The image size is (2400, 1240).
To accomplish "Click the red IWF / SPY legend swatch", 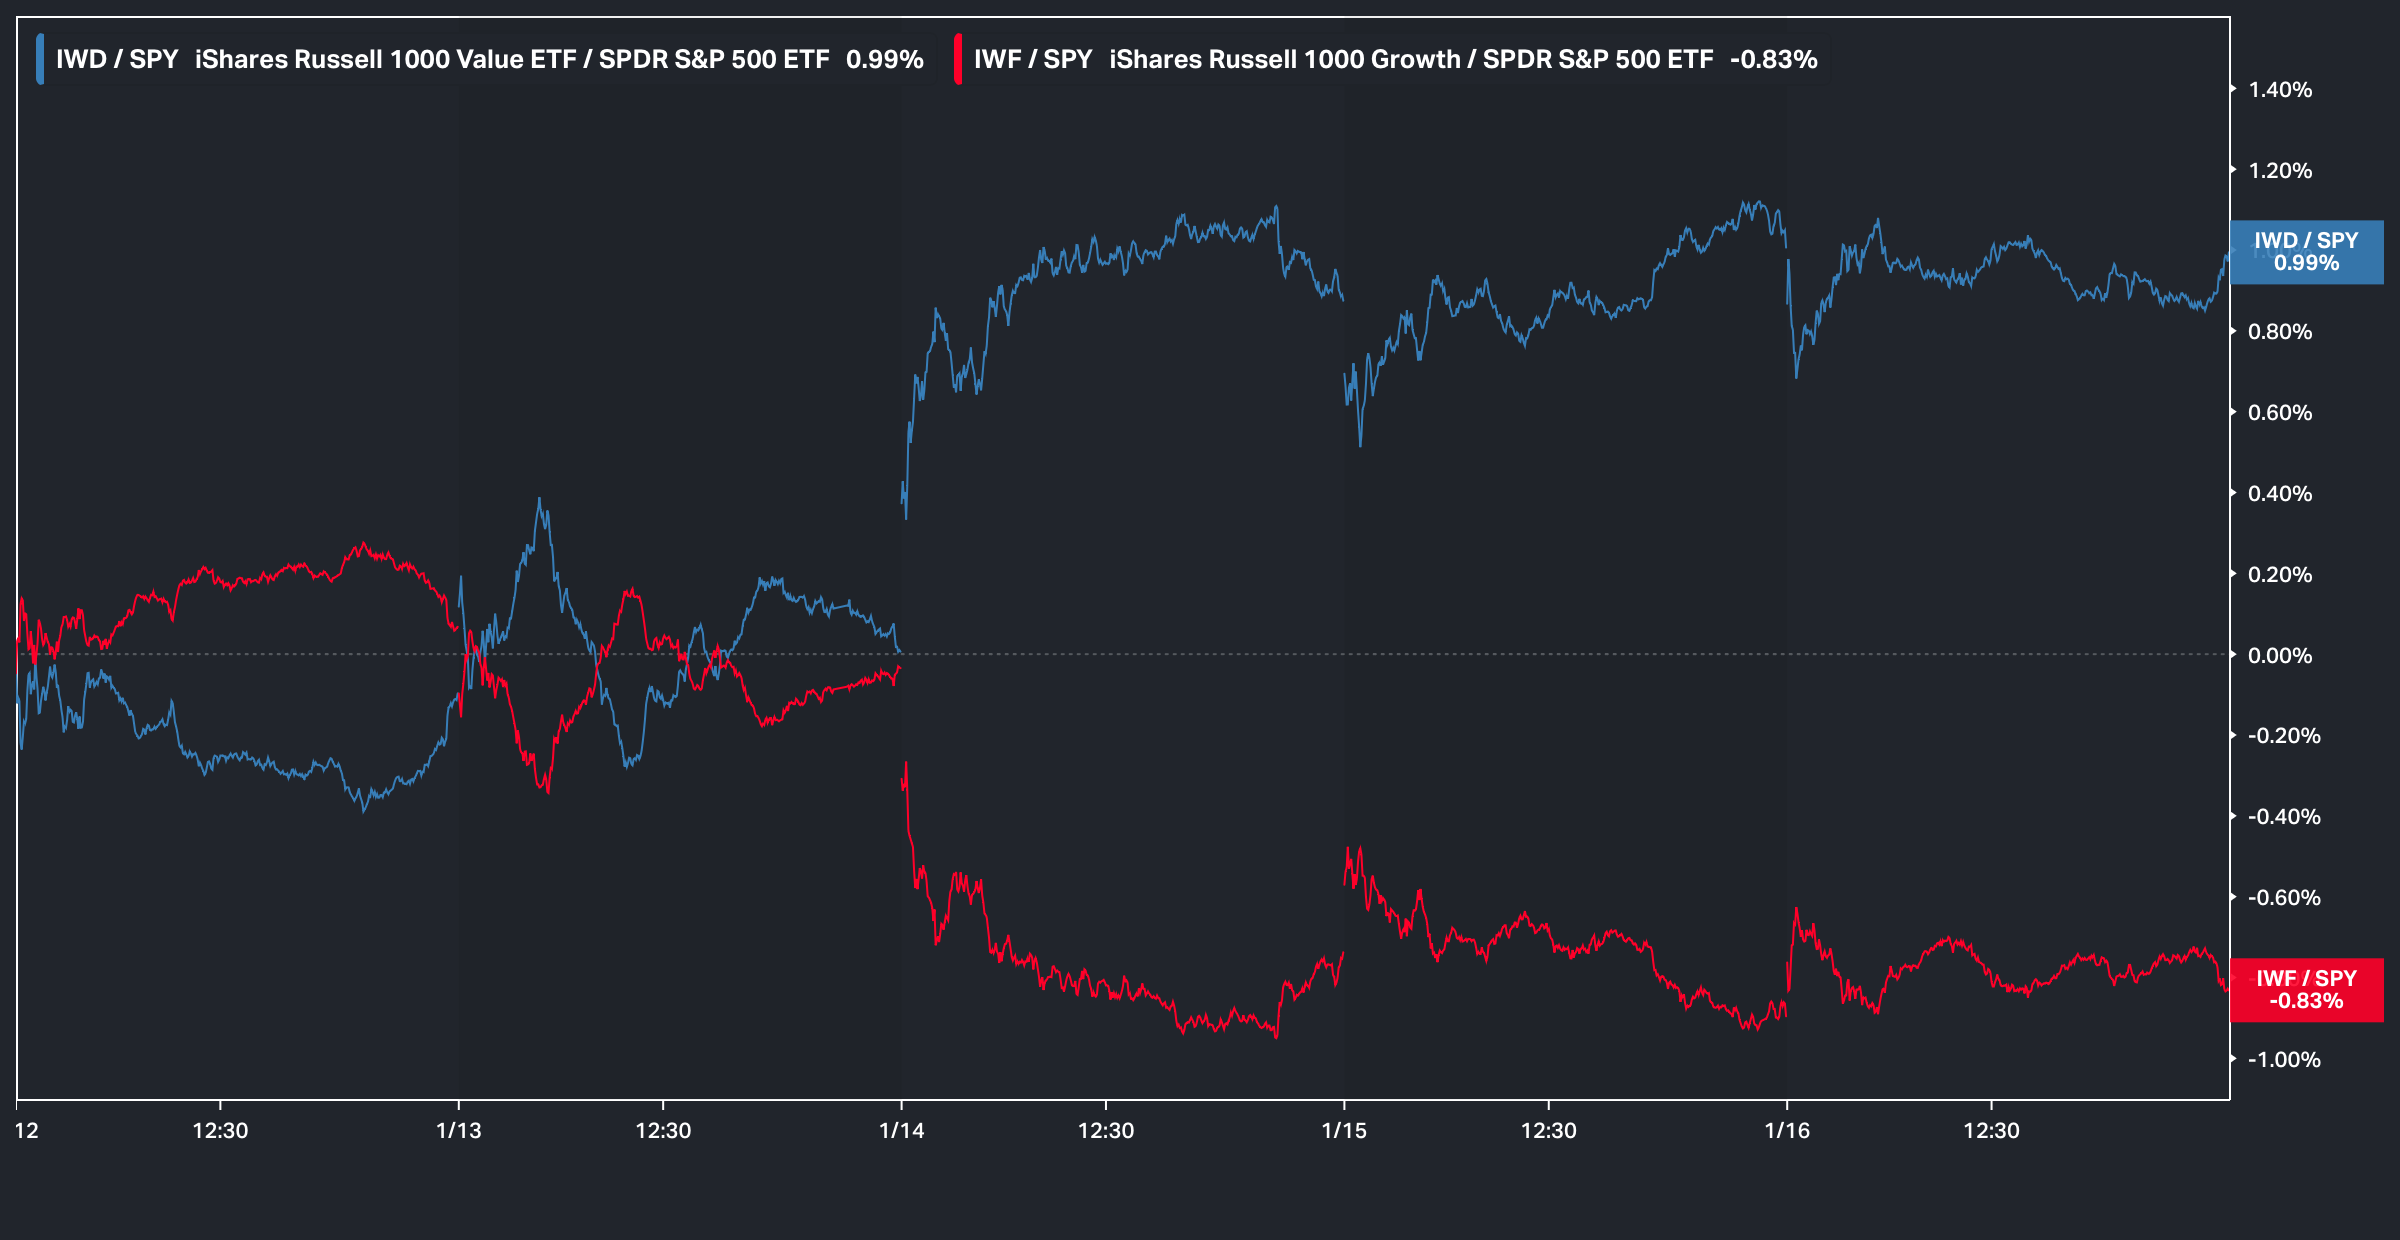I will [x=958, y=59].
